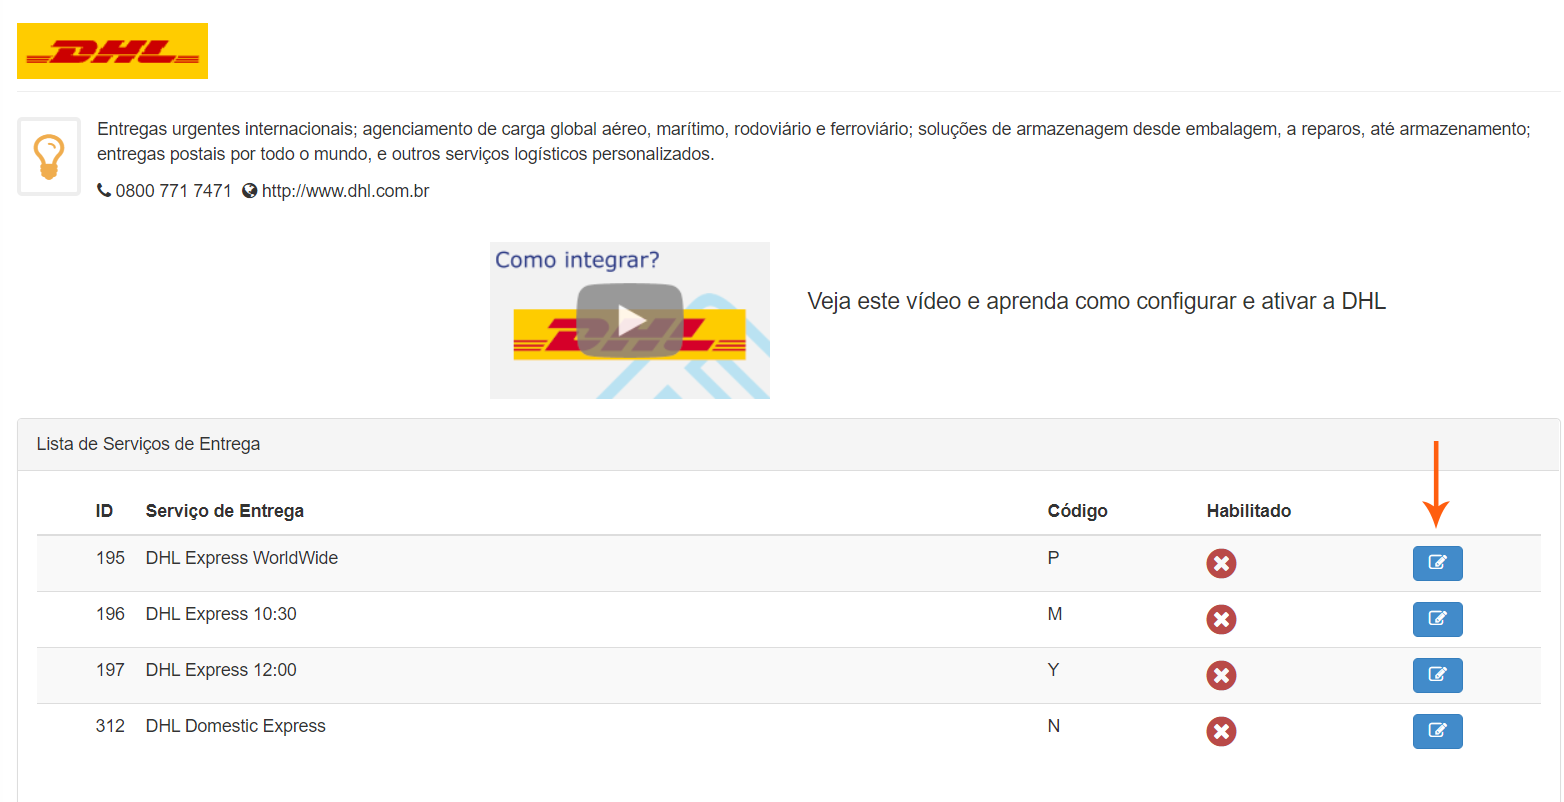Viewport: 1564px width, 802px height.
Task: Click the 'Como integrar?' video title
Action: 577,260
